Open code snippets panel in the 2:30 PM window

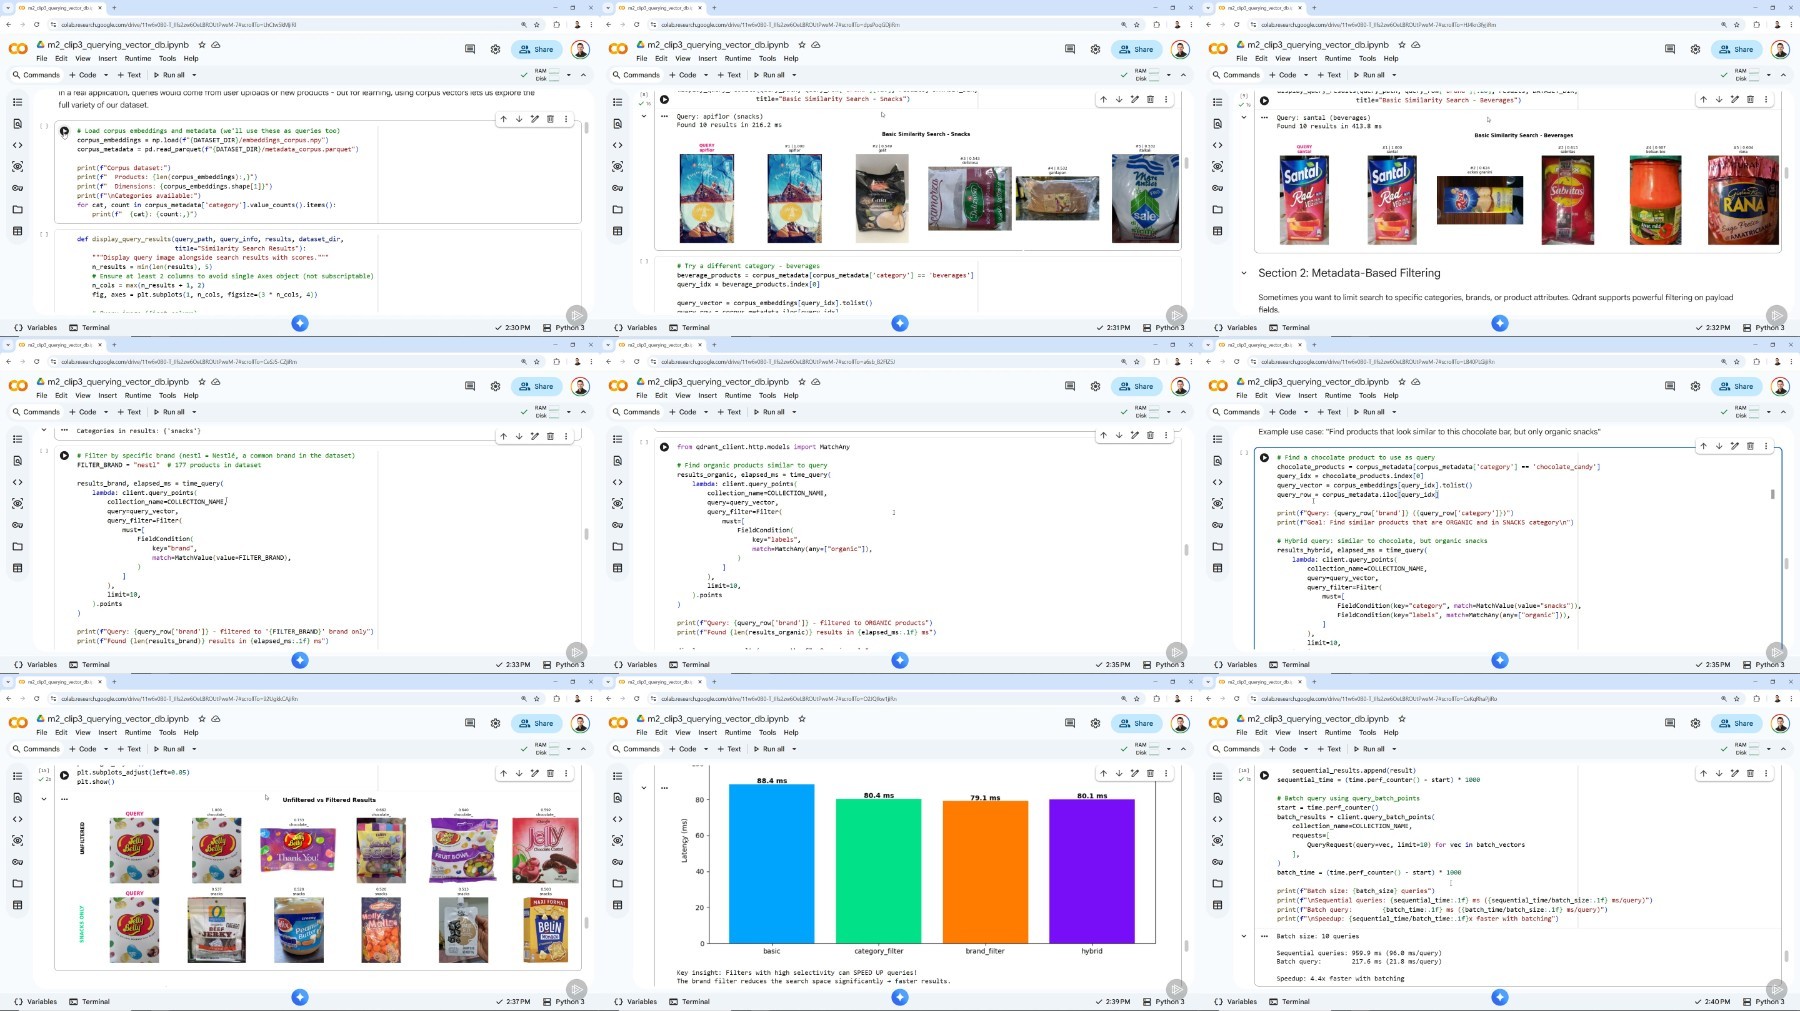[17, 145]
